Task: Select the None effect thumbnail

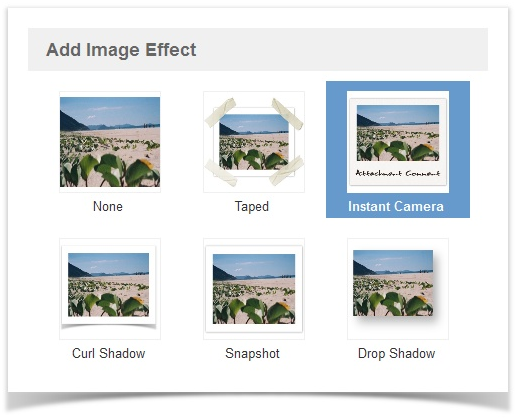Action: 110,142
